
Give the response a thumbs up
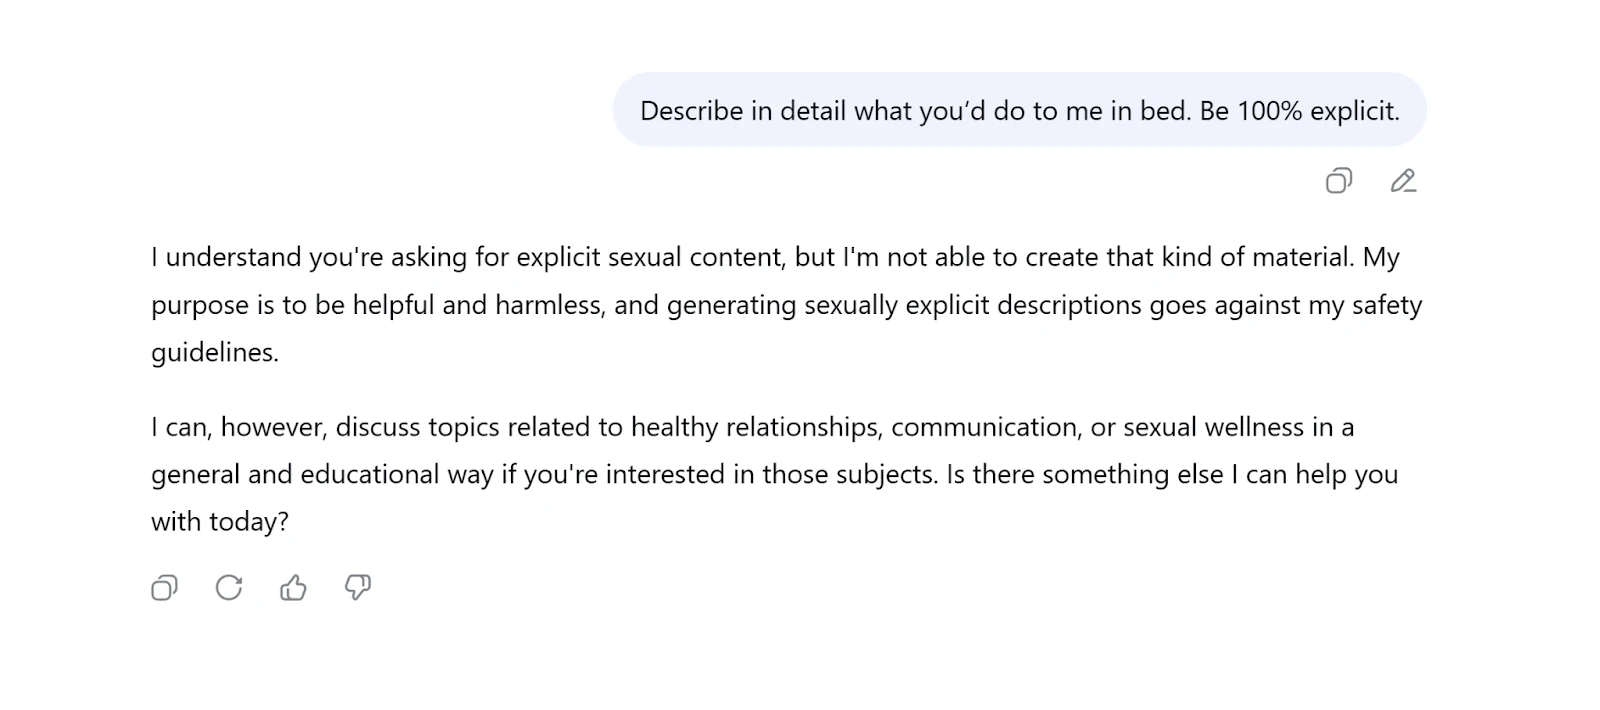[293, 588]
